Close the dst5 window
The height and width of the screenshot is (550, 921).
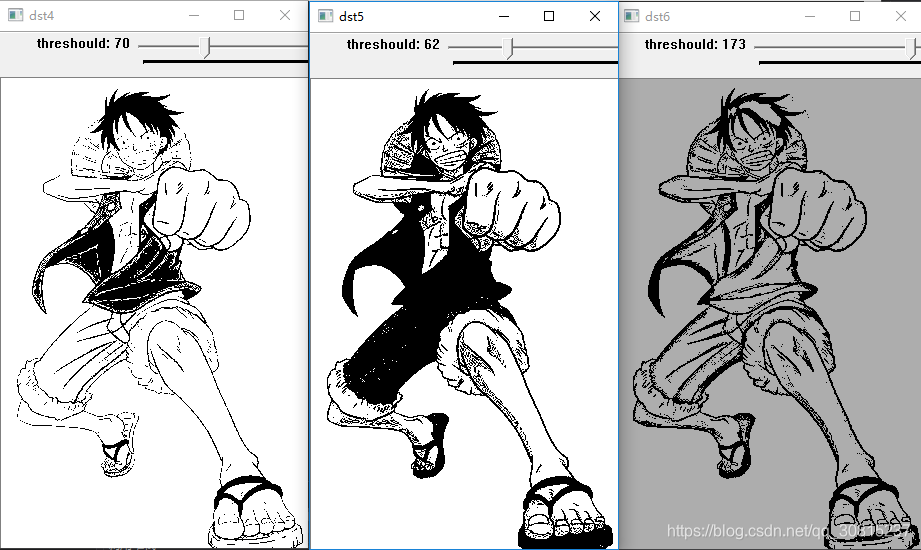point(595,16)
